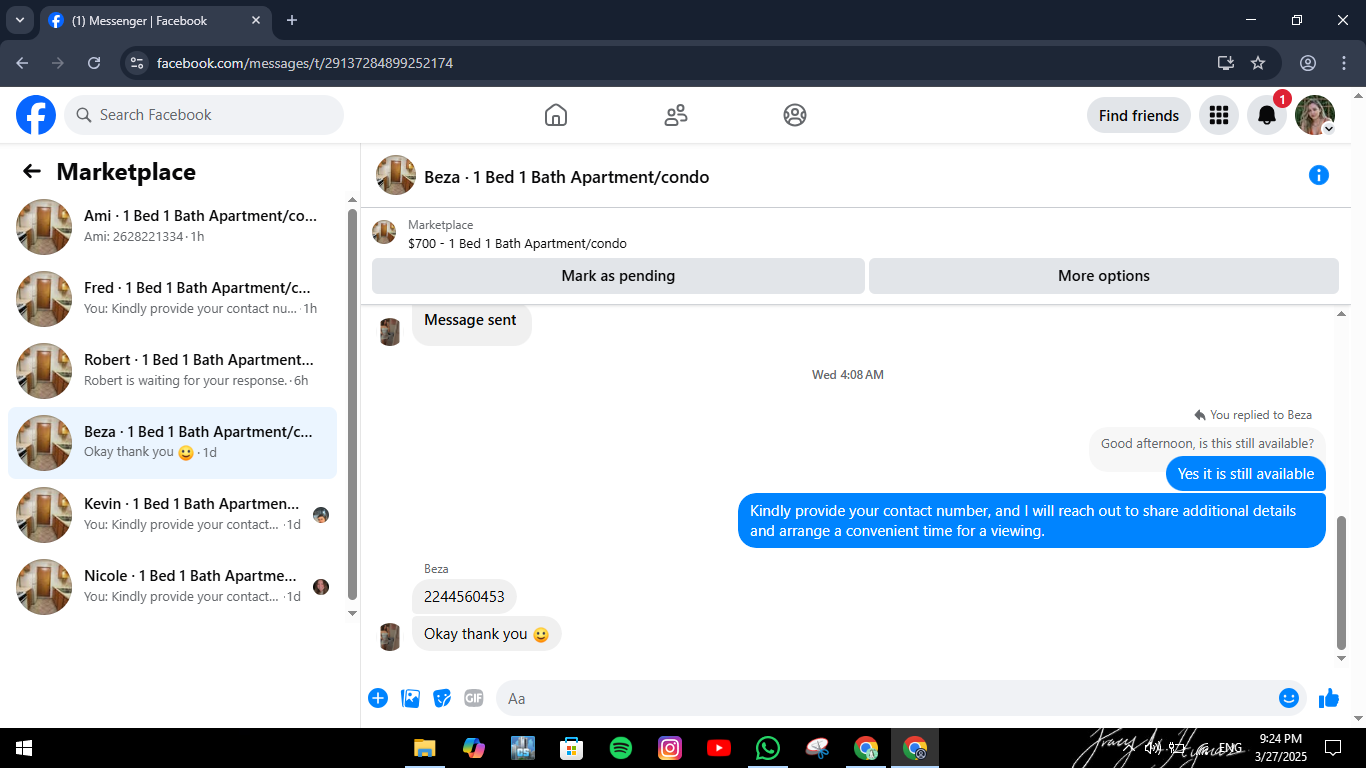Open Microsoft Store from the taskbar
This screenshot has height=768, width=1366.
tap(572, 748)
